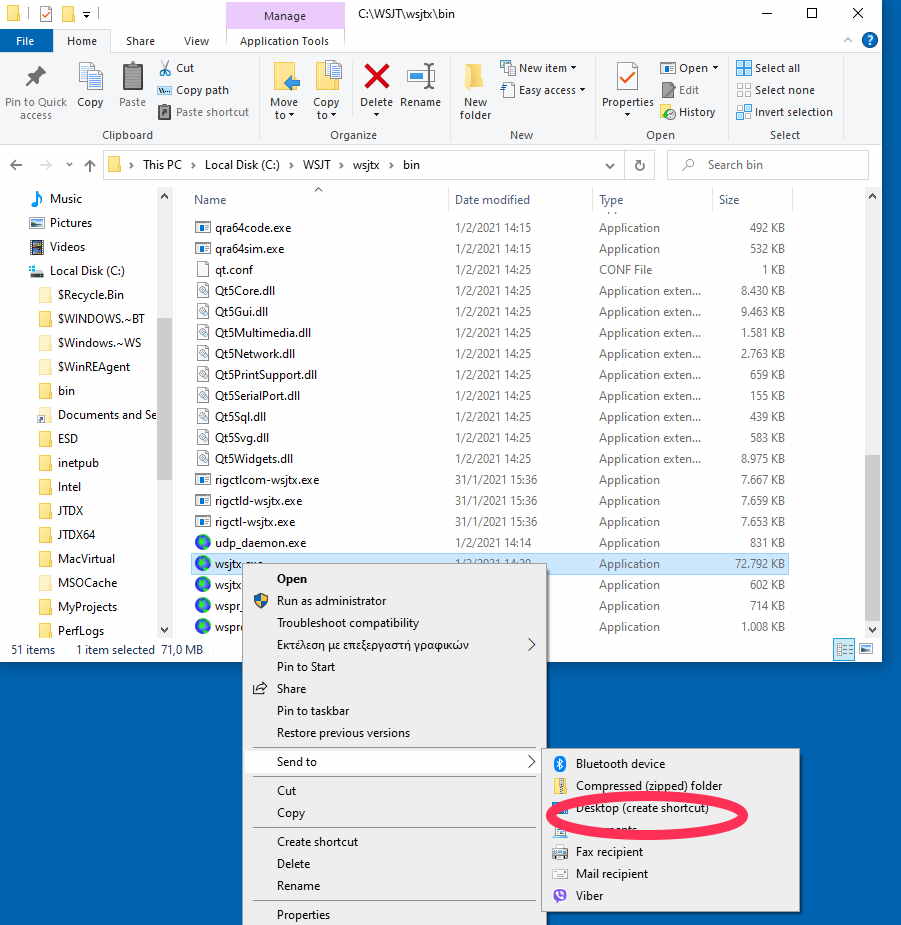Open recent locations dropdown arrow
Viewport: 901px width, 925px height.
(x=69, y=165)
